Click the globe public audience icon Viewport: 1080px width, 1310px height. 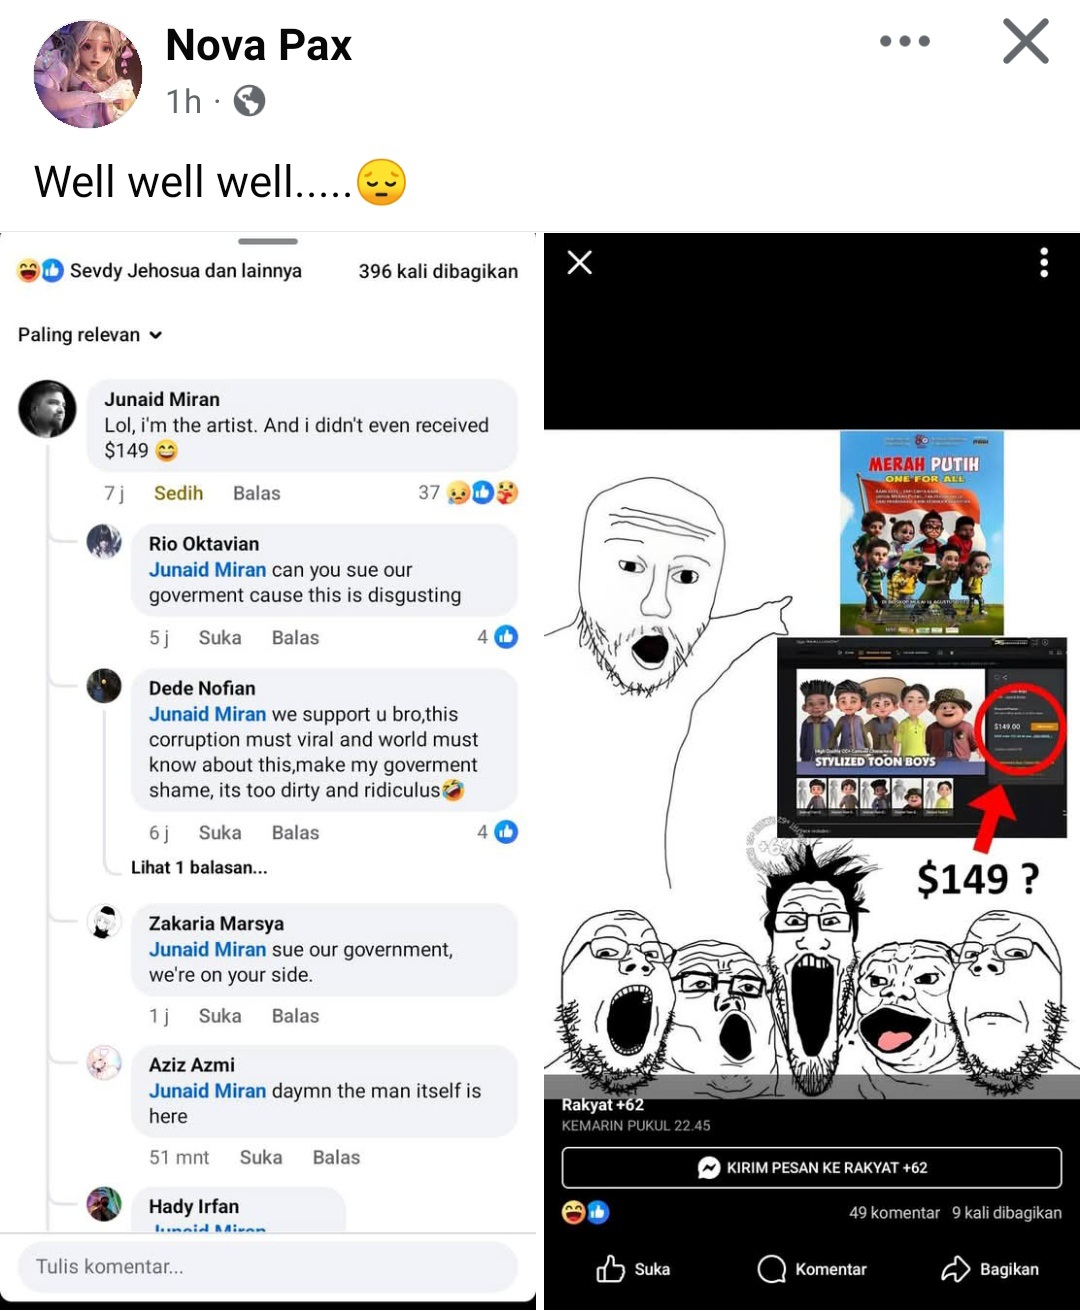249,101
